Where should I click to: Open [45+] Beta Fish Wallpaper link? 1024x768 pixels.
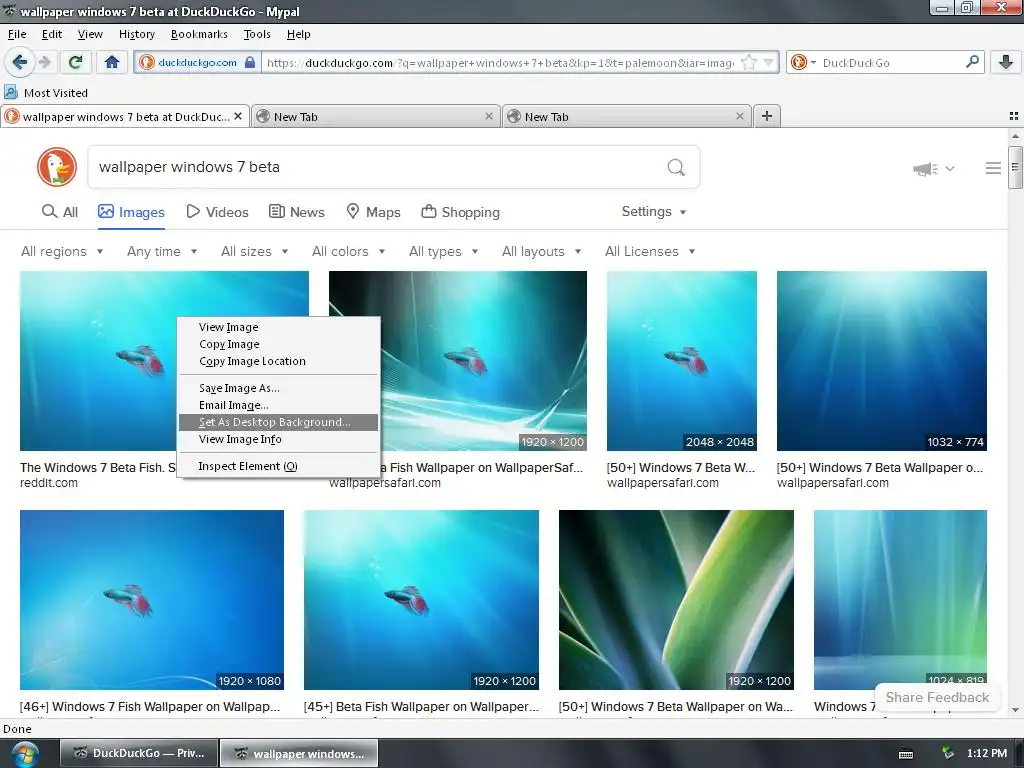pyautogui.click(x=421, y=707)
